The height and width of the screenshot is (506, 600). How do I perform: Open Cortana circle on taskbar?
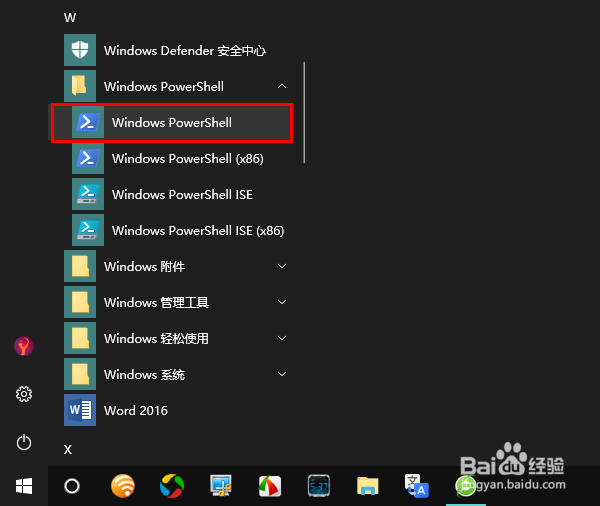pos(72,486)
